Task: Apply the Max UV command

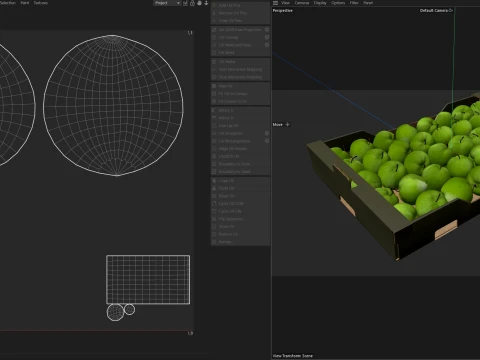Action: 240,86
